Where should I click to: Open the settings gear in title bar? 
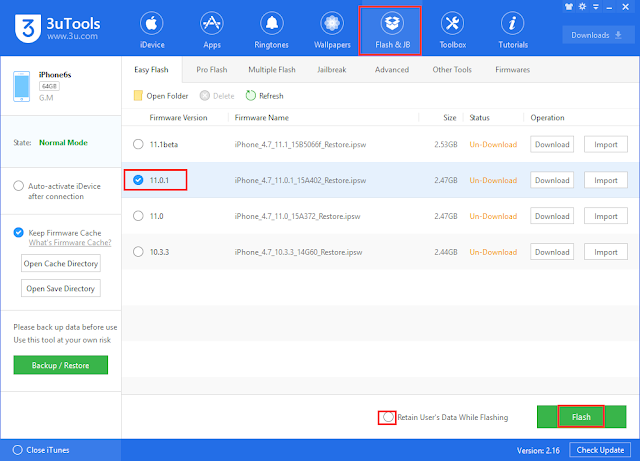point(582,7)
